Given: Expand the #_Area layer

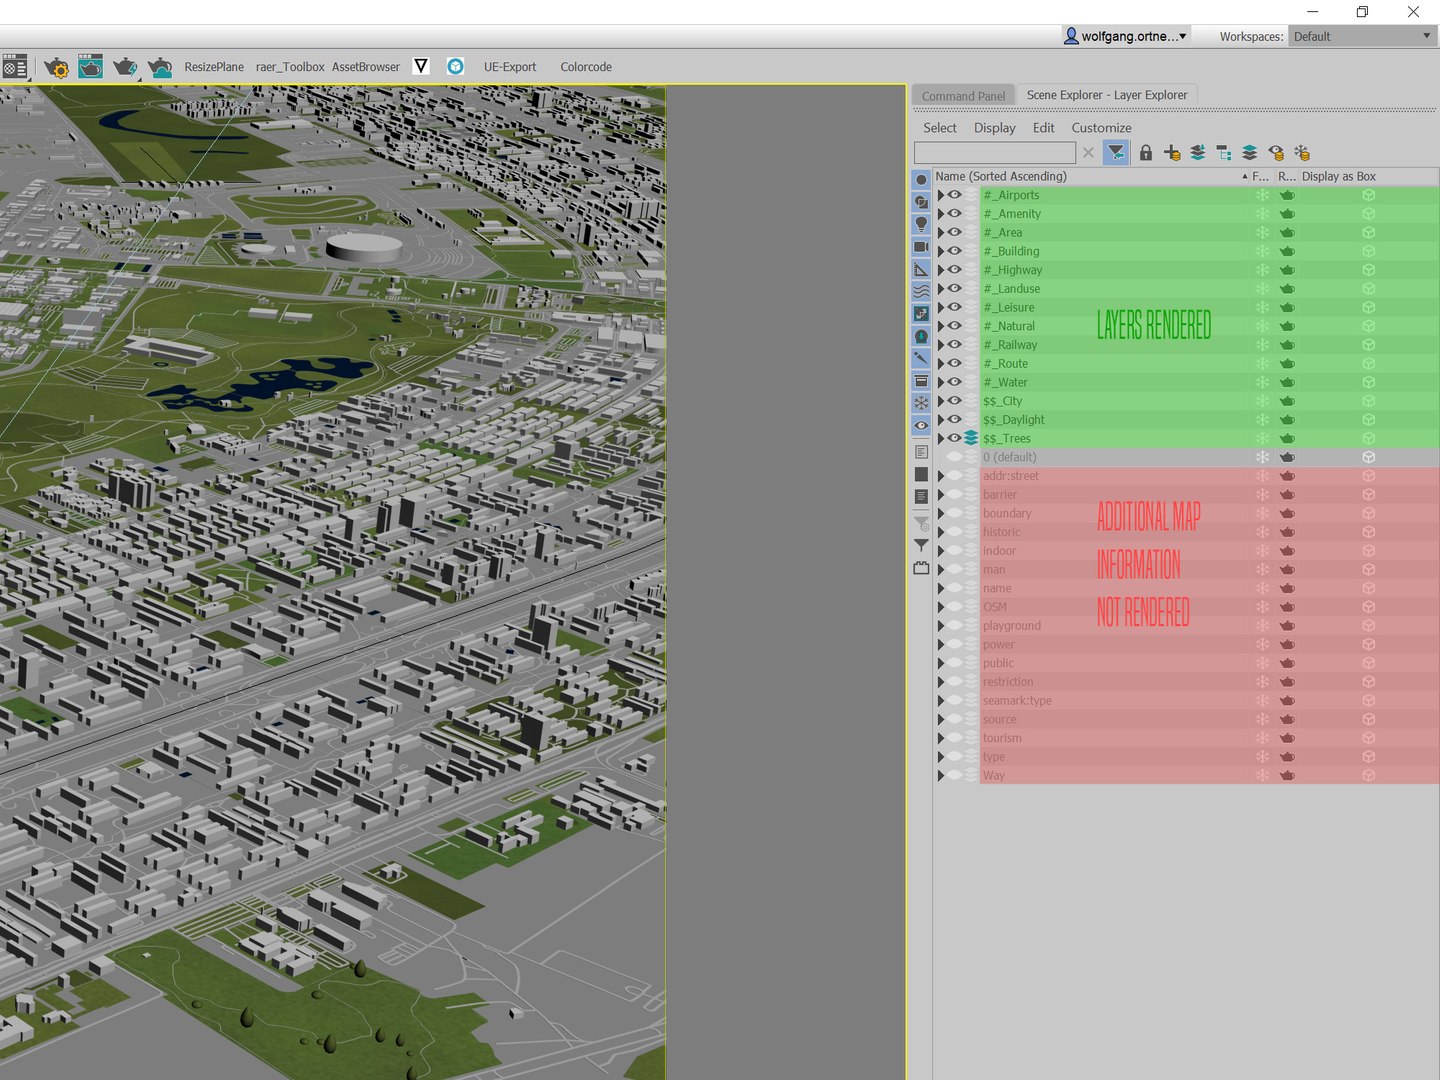Looking at the screenshot, I should (940, 232).
